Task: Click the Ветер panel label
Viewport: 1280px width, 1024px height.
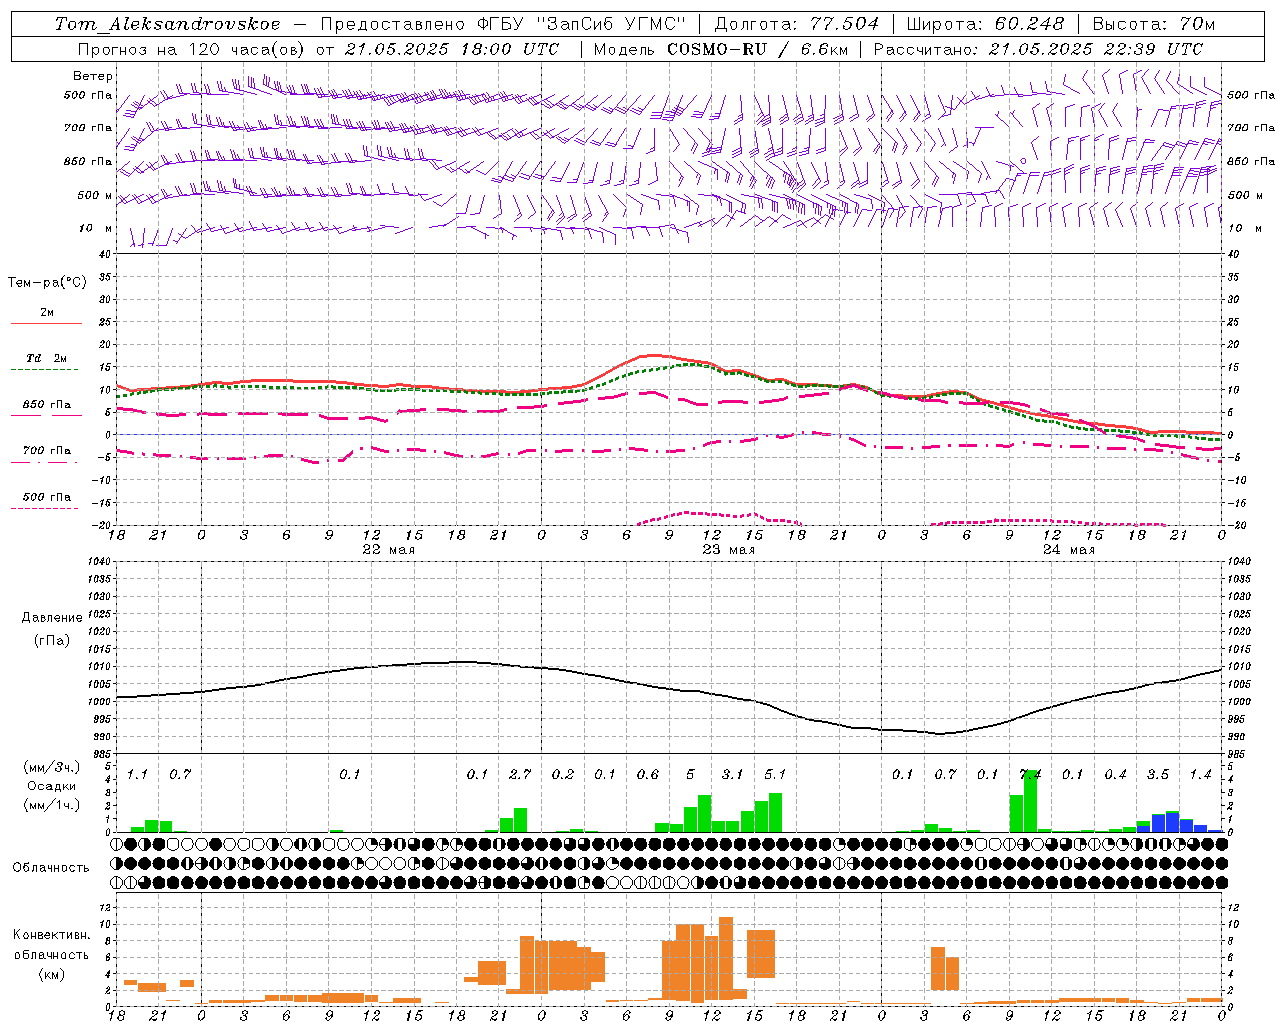Action: click(x=93, y=76)
